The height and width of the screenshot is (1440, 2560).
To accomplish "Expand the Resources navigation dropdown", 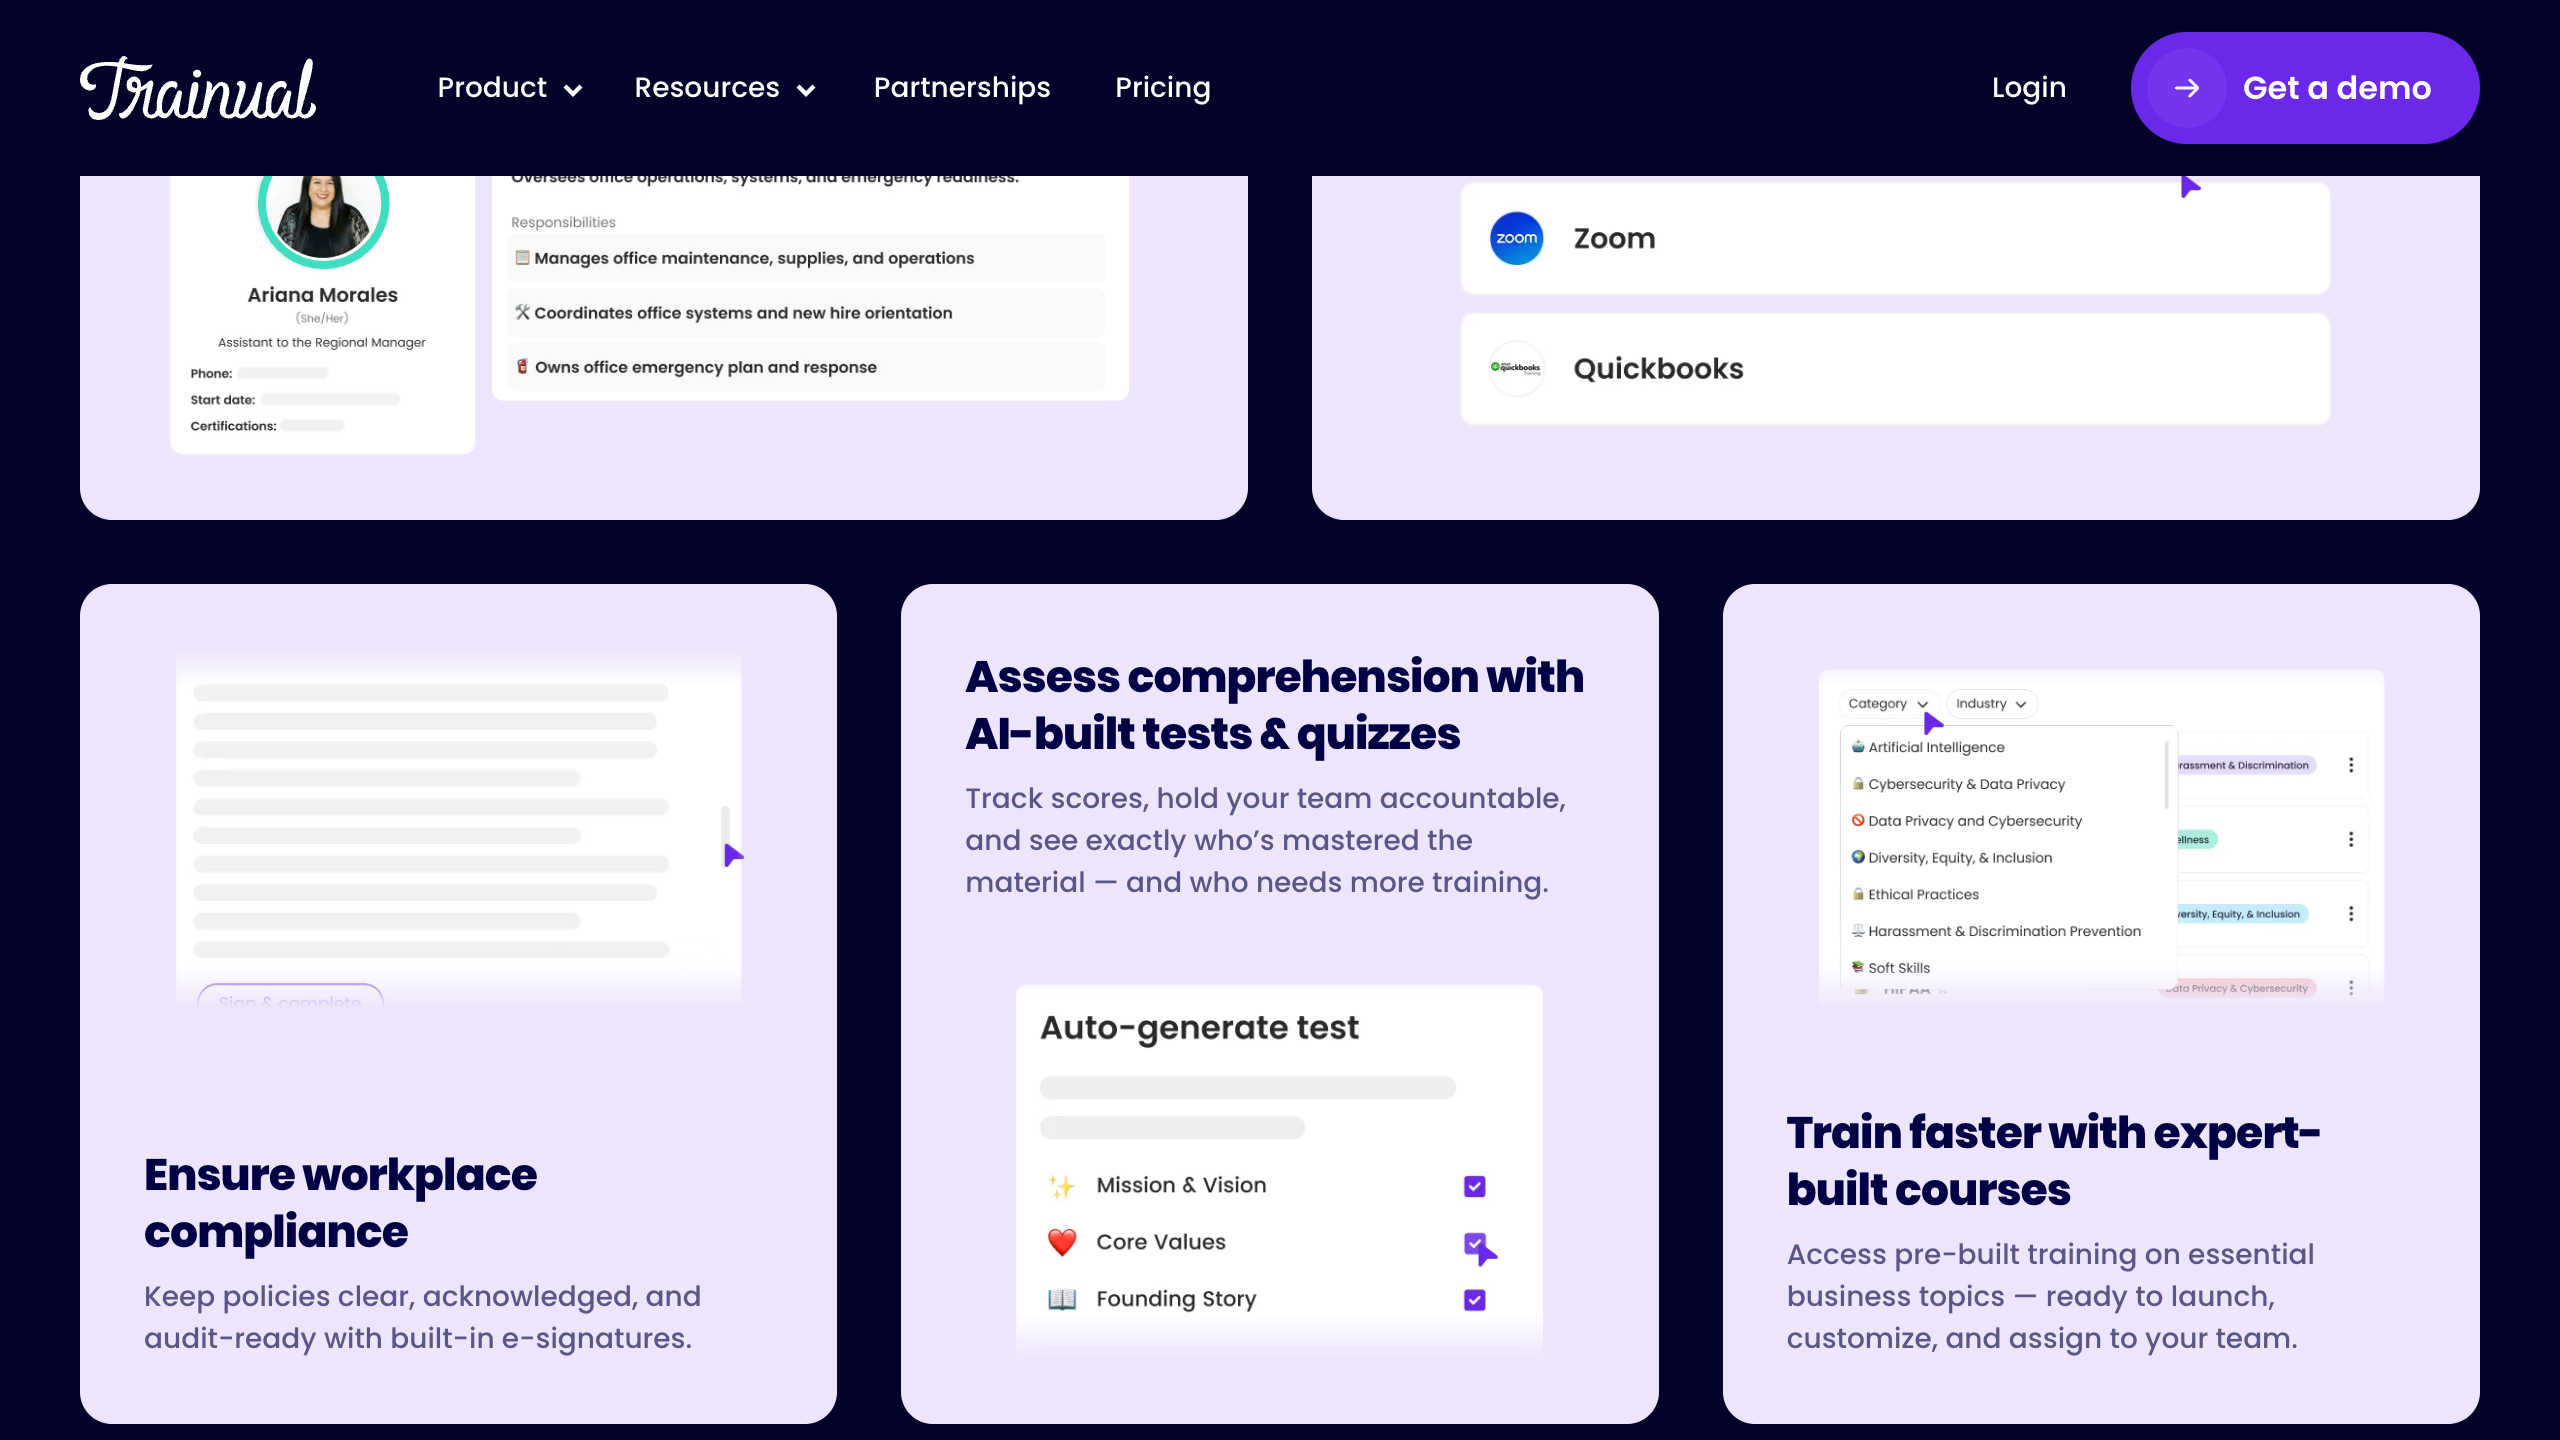I will point(725,88).
